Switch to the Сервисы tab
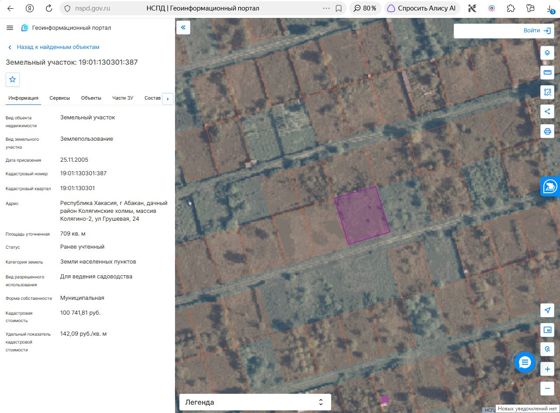560x413 pixels. 60,98
